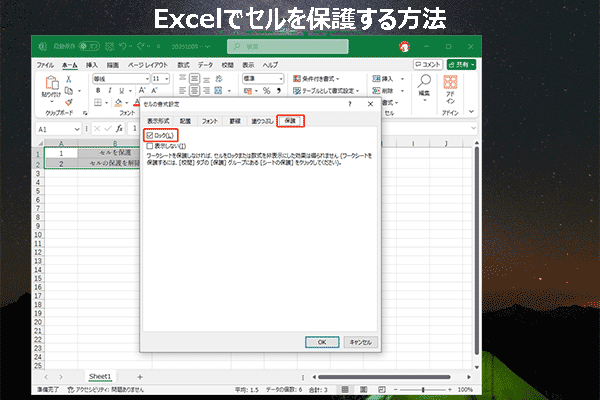The height and width of the screenshot is (400, 600).
Task: Click the Merge and Center icon
Action: pyautogui.click(x=218, y=91)
